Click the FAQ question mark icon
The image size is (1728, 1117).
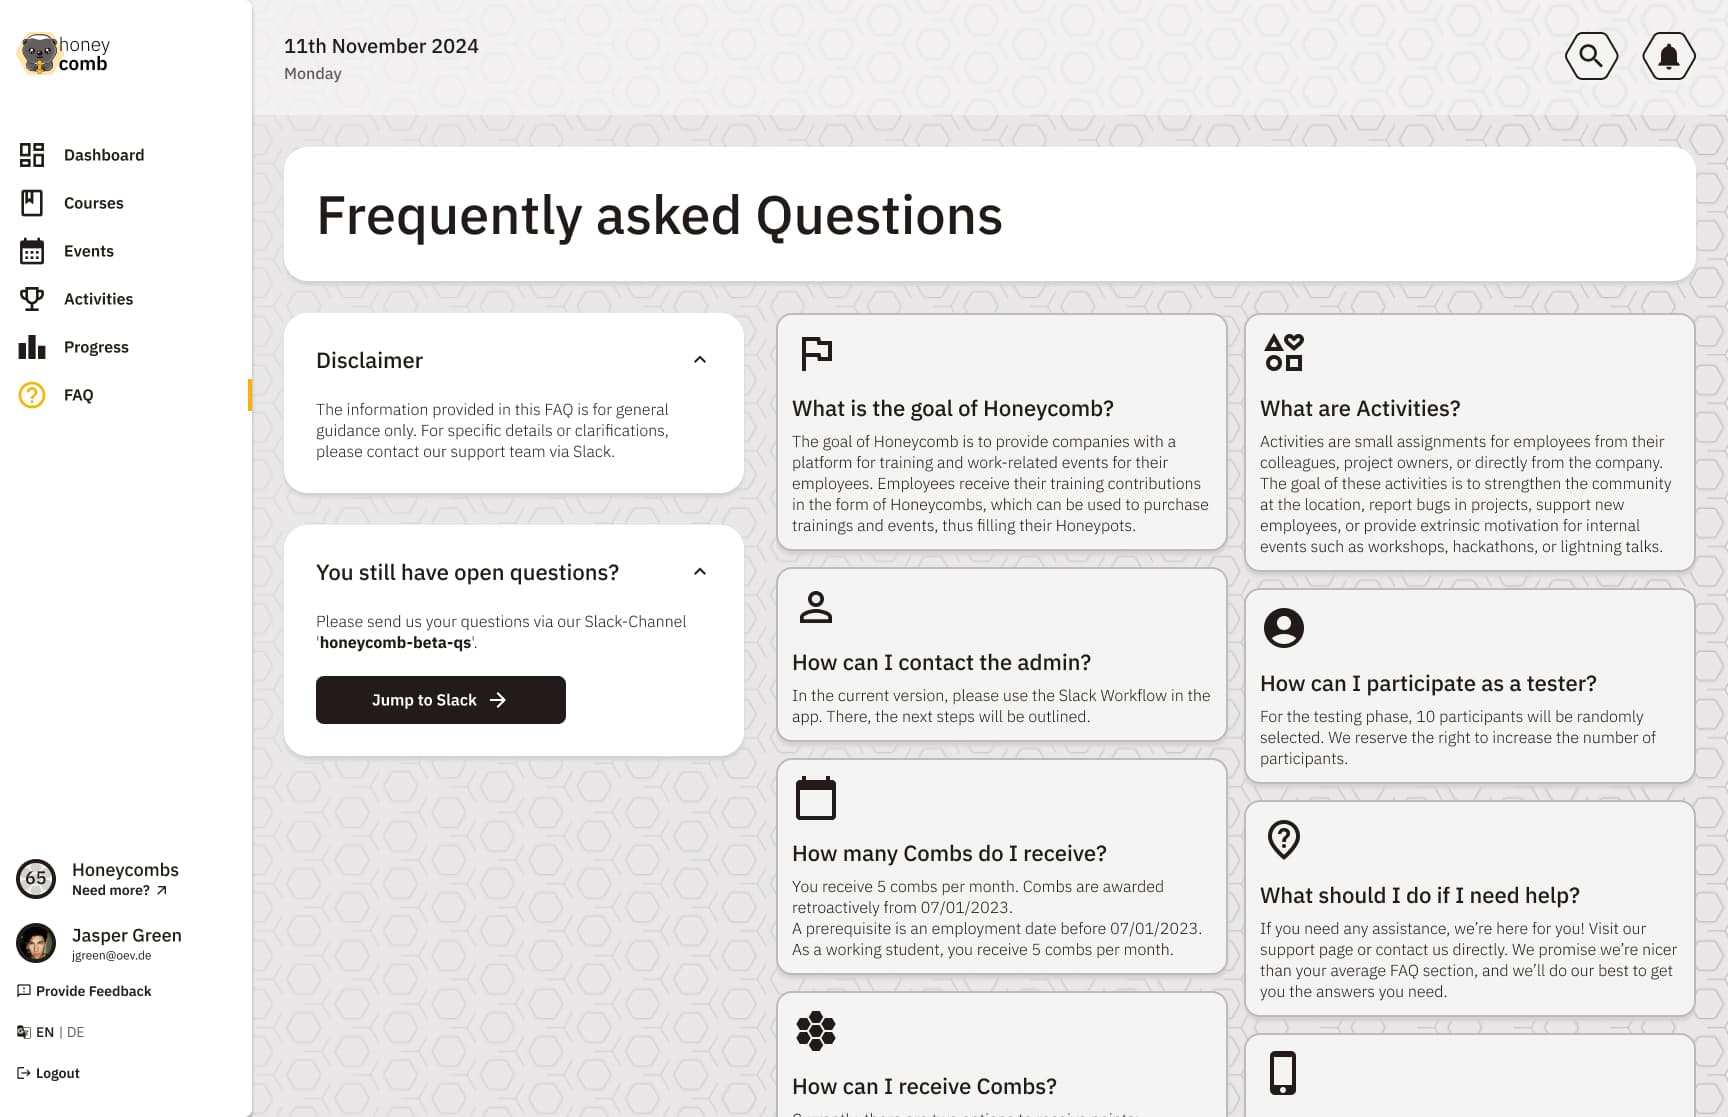(32, 395)
